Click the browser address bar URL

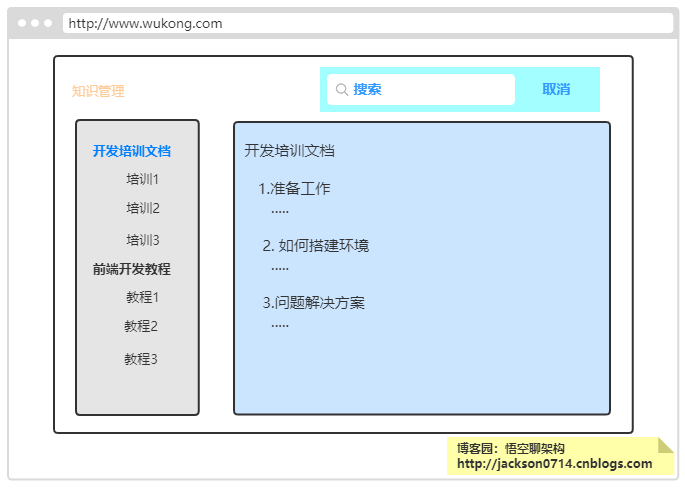pyautogui.click(x=368, y=23)
